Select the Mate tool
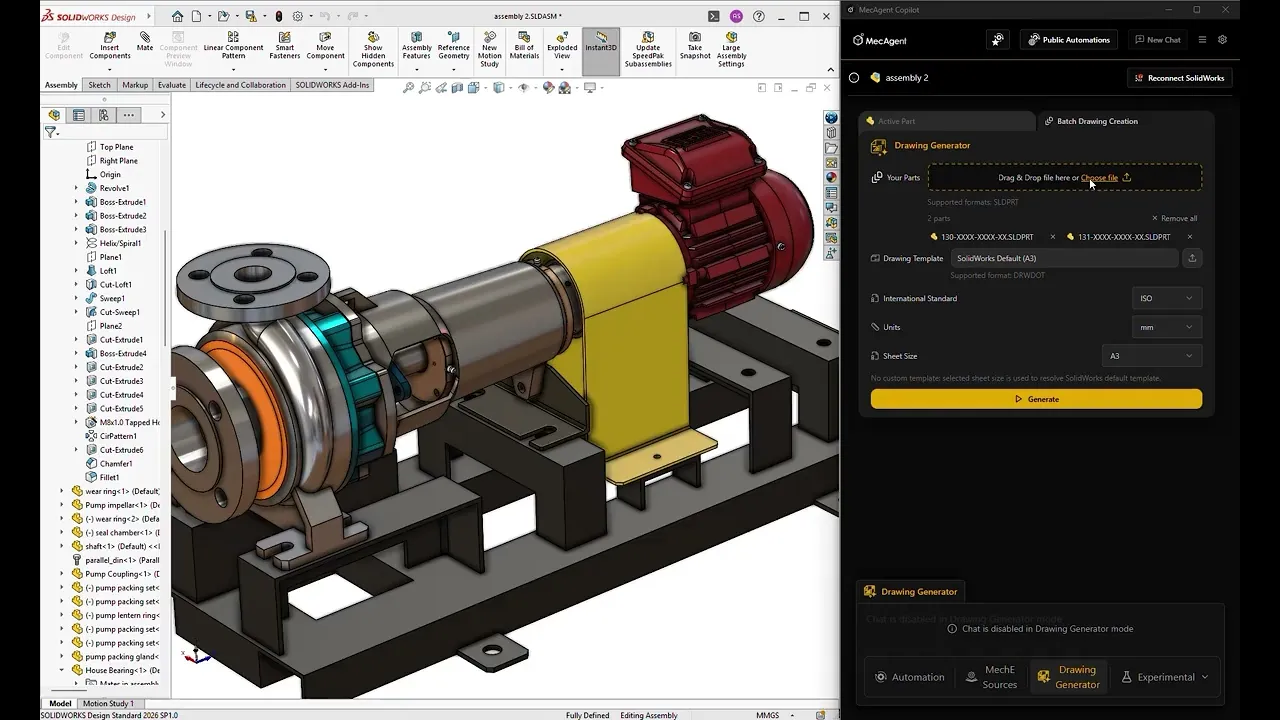Image resolution: width=1280 pixels, height=720 pixels. click(145, 41)
